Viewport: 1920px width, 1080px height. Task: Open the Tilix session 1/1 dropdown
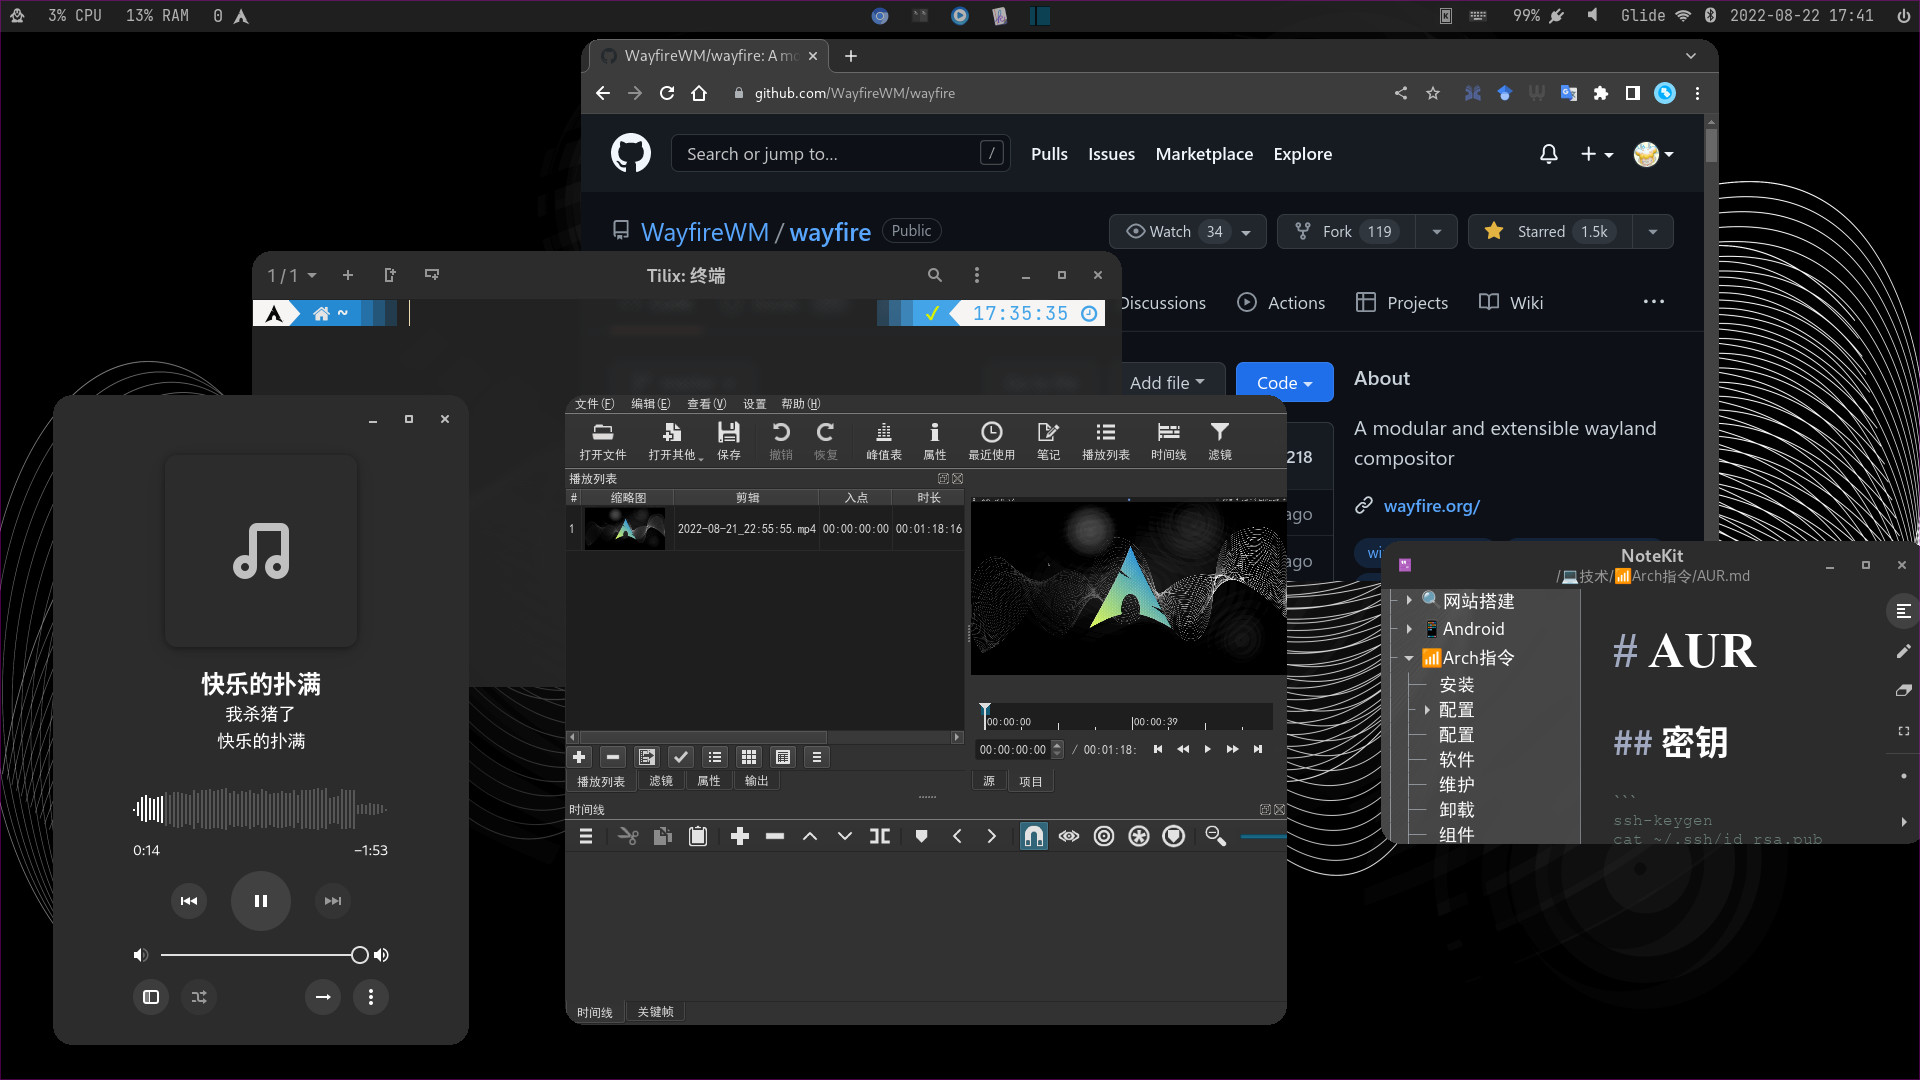pos(291,275)
